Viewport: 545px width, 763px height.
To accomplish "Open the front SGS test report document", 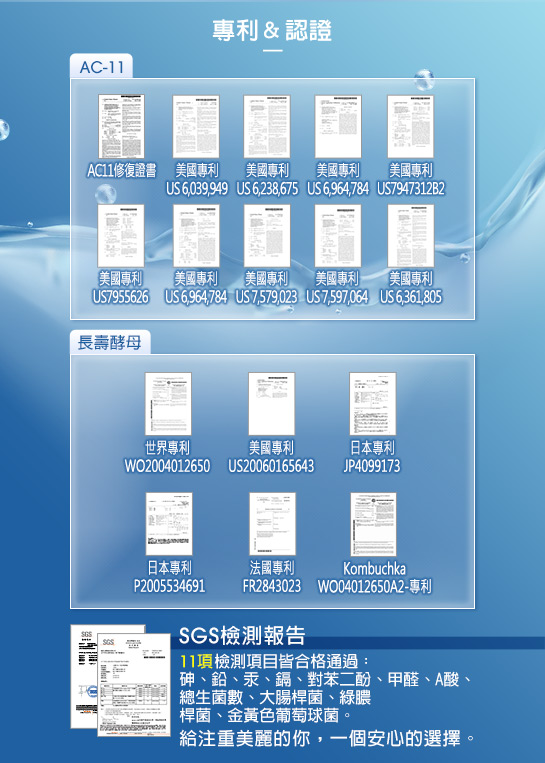I will point(134,684).
